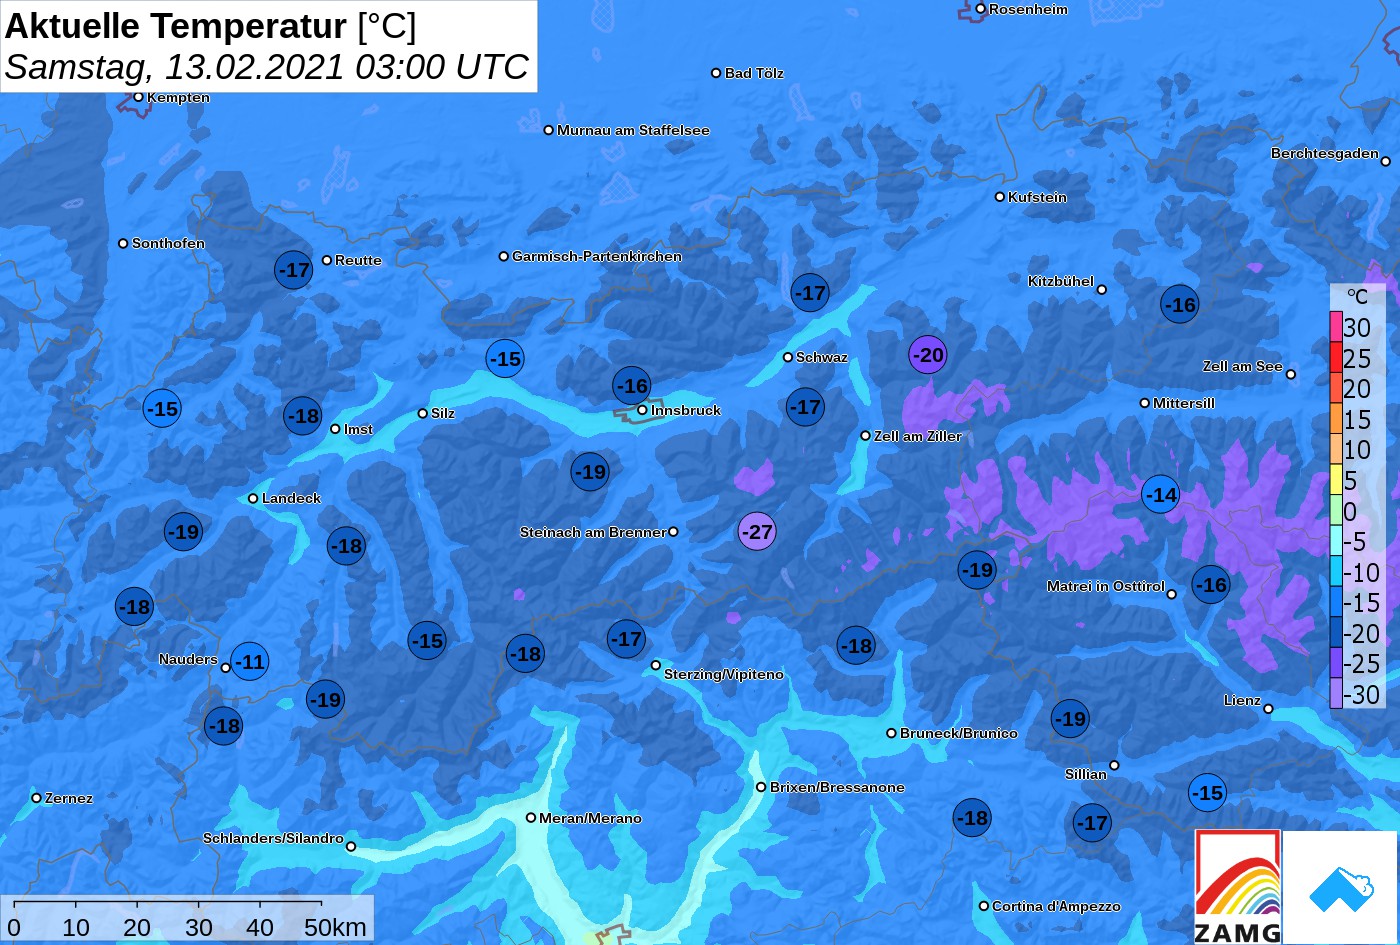Select the -16 marker beside Matrei in Osttirol

[1211, 585]
